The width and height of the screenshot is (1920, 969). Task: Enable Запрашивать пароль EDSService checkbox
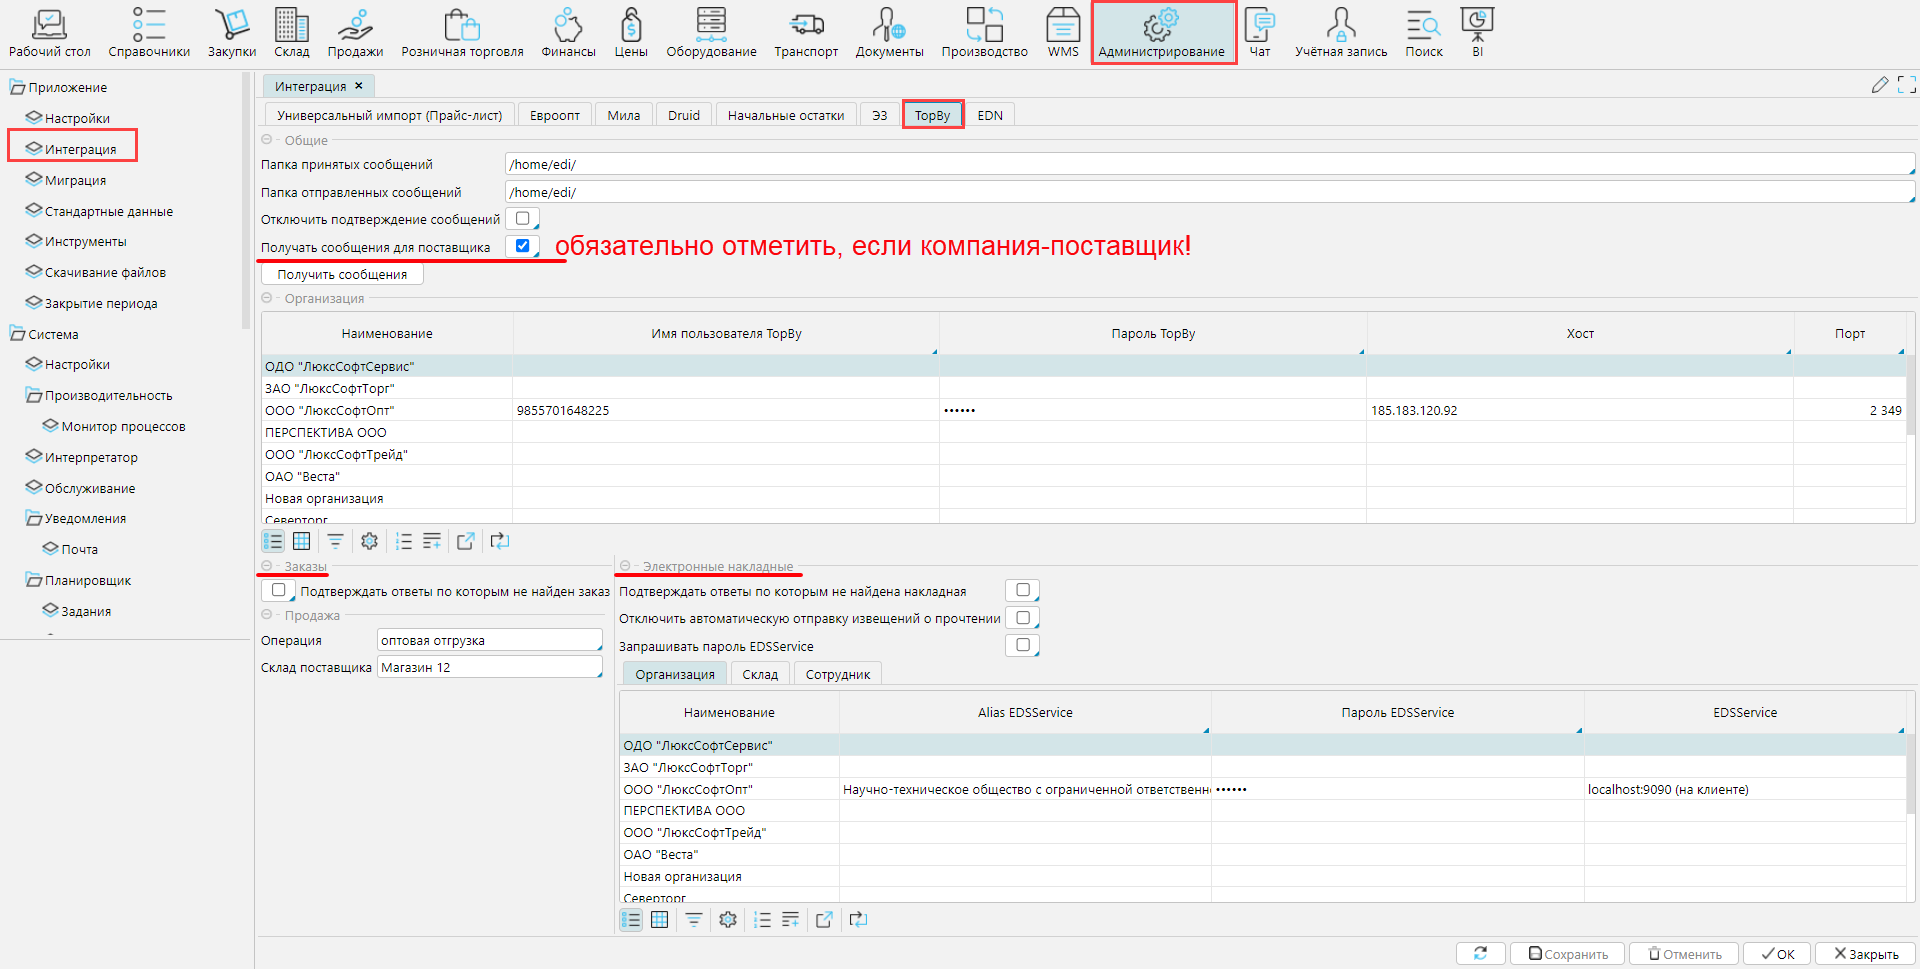(x=1022, y=646)
